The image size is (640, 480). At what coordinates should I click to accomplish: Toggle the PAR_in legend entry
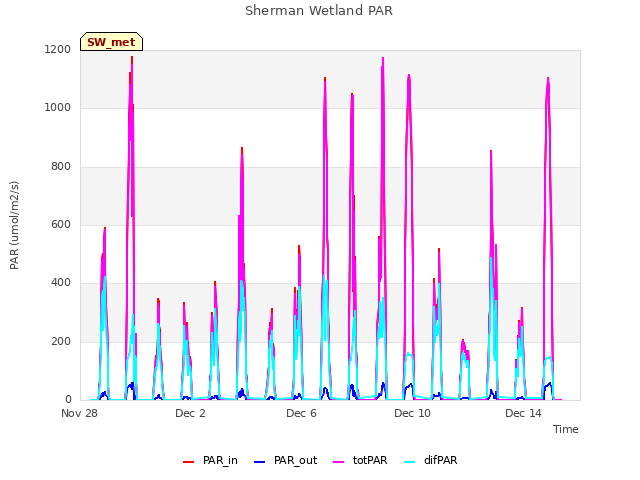pyautogui.click(x=210, y=460)
